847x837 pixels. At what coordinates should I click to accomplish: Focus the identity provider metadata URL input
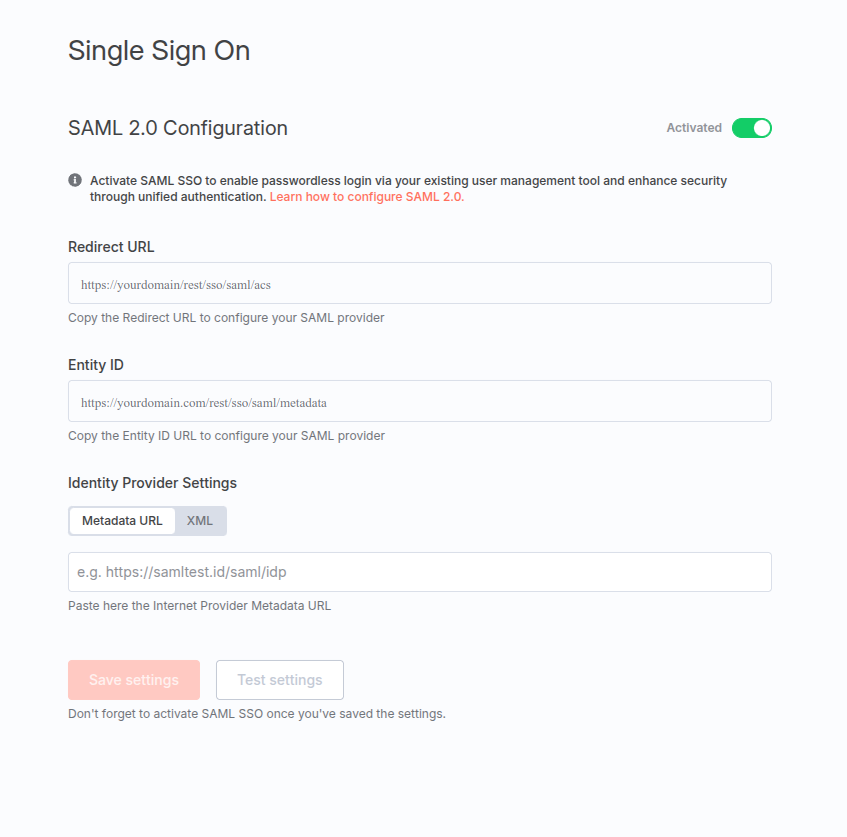(x=420, y=572)
